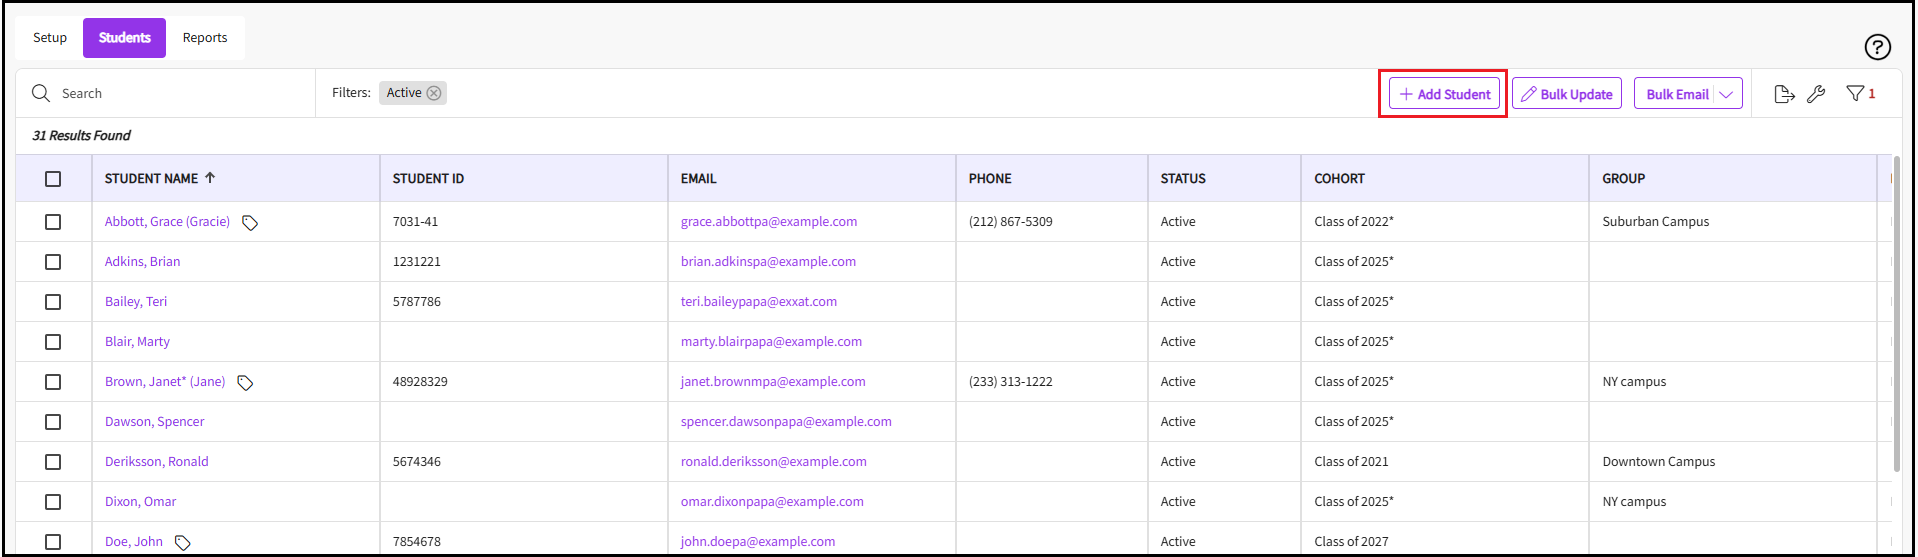Open the filter funnel icon
1918x557 pixels.
[1855, 93]
